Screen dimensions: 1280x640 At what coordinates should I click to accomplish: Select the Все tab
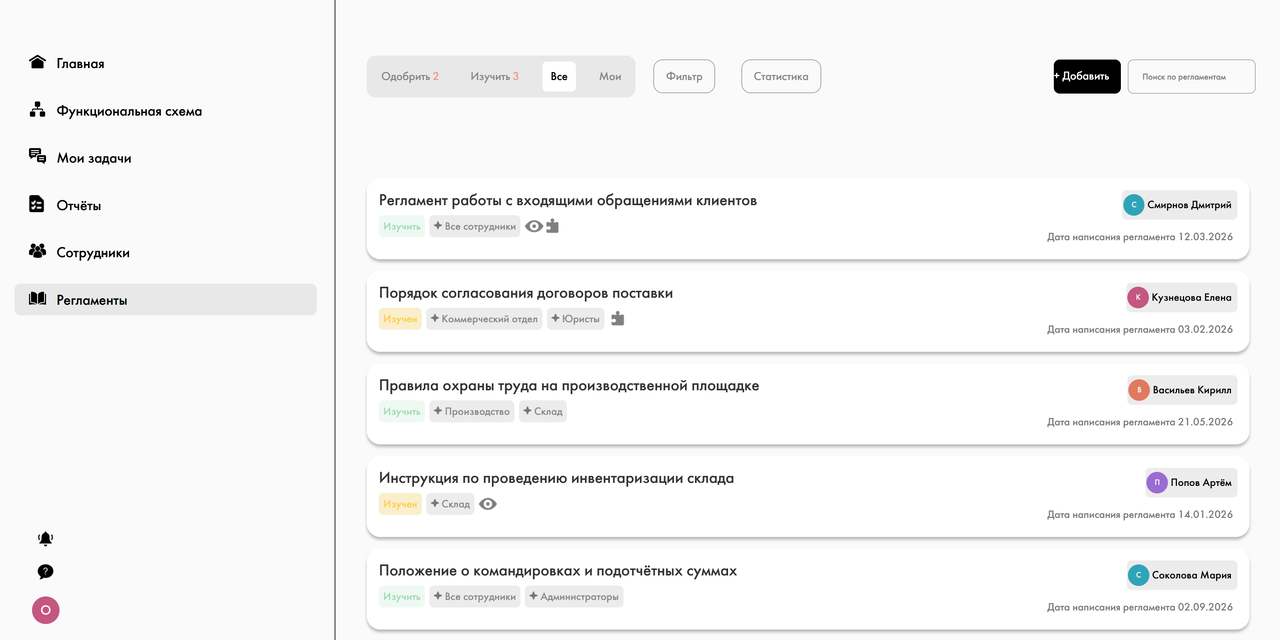(559, 77)
